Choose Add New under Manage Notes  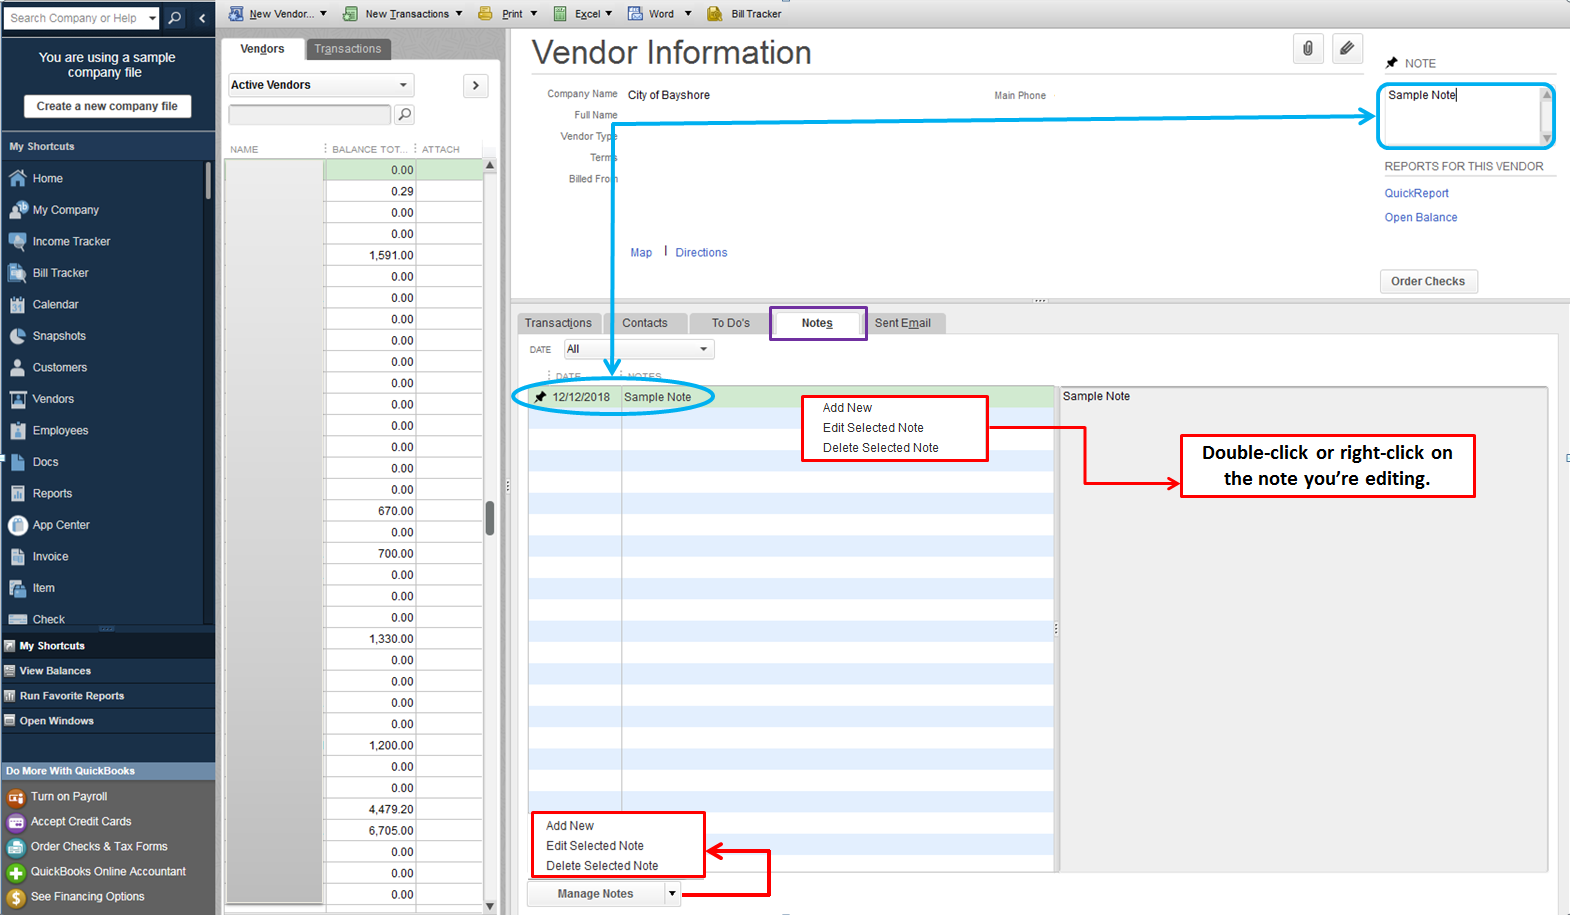click(x=569, y=826)
